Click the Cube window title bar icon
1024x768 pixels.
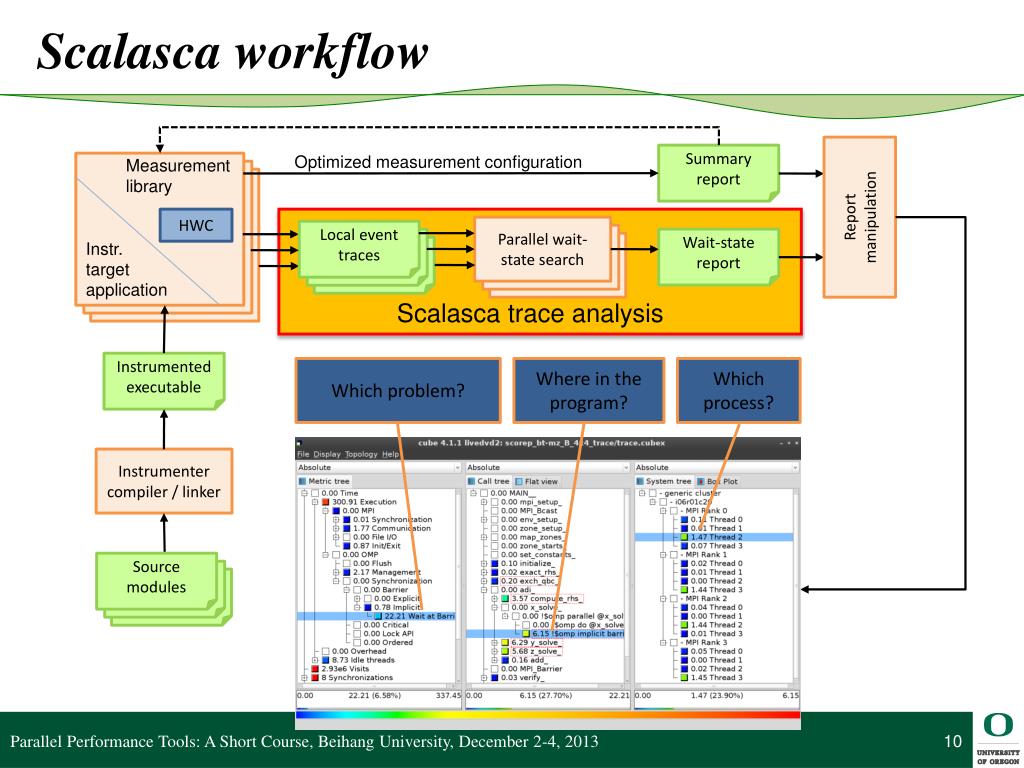[299, 443]
